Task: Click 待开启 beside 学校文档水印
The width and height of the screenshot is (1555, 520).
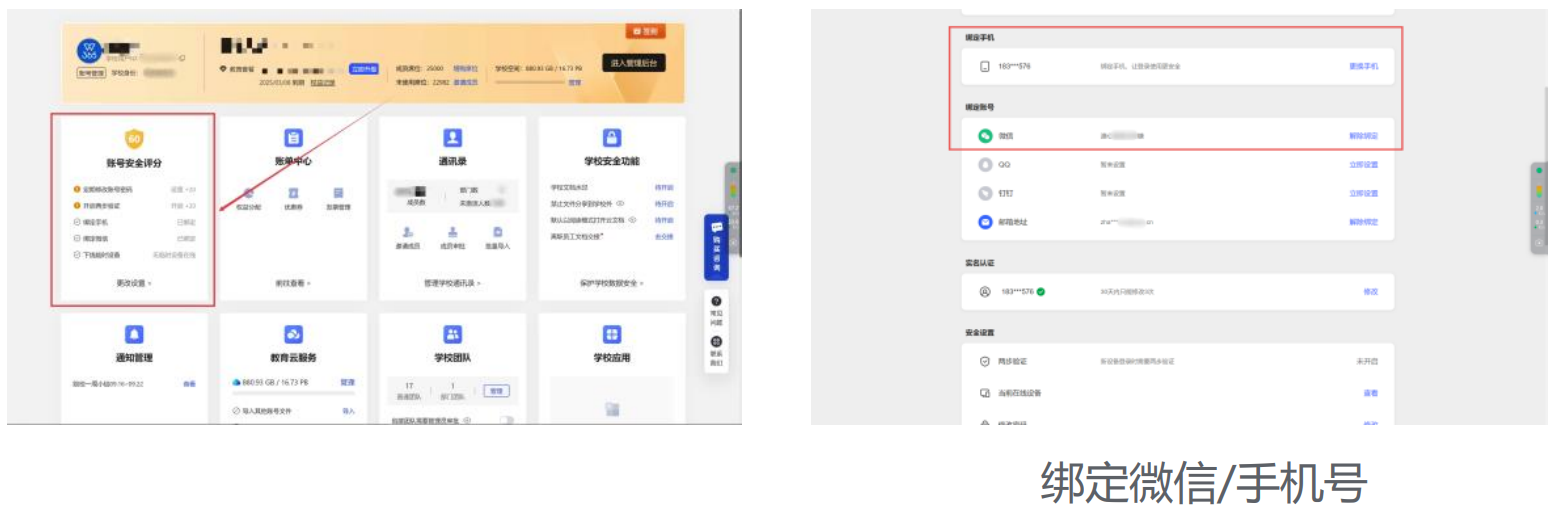Action: point(664,187)
